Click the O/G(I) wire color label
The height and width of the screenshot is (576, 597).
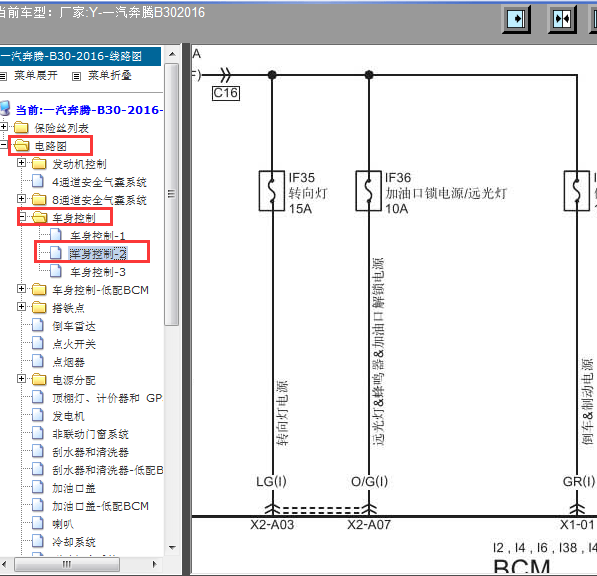[369, 481]
